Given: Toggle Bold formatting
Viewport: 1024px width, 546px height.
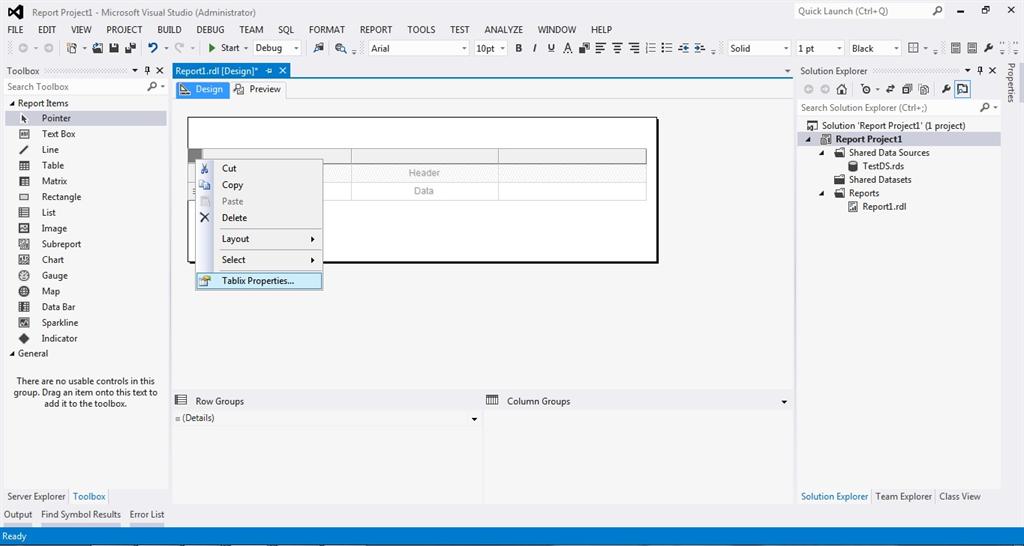Looking at the screenshot, I should coord(519,48).
